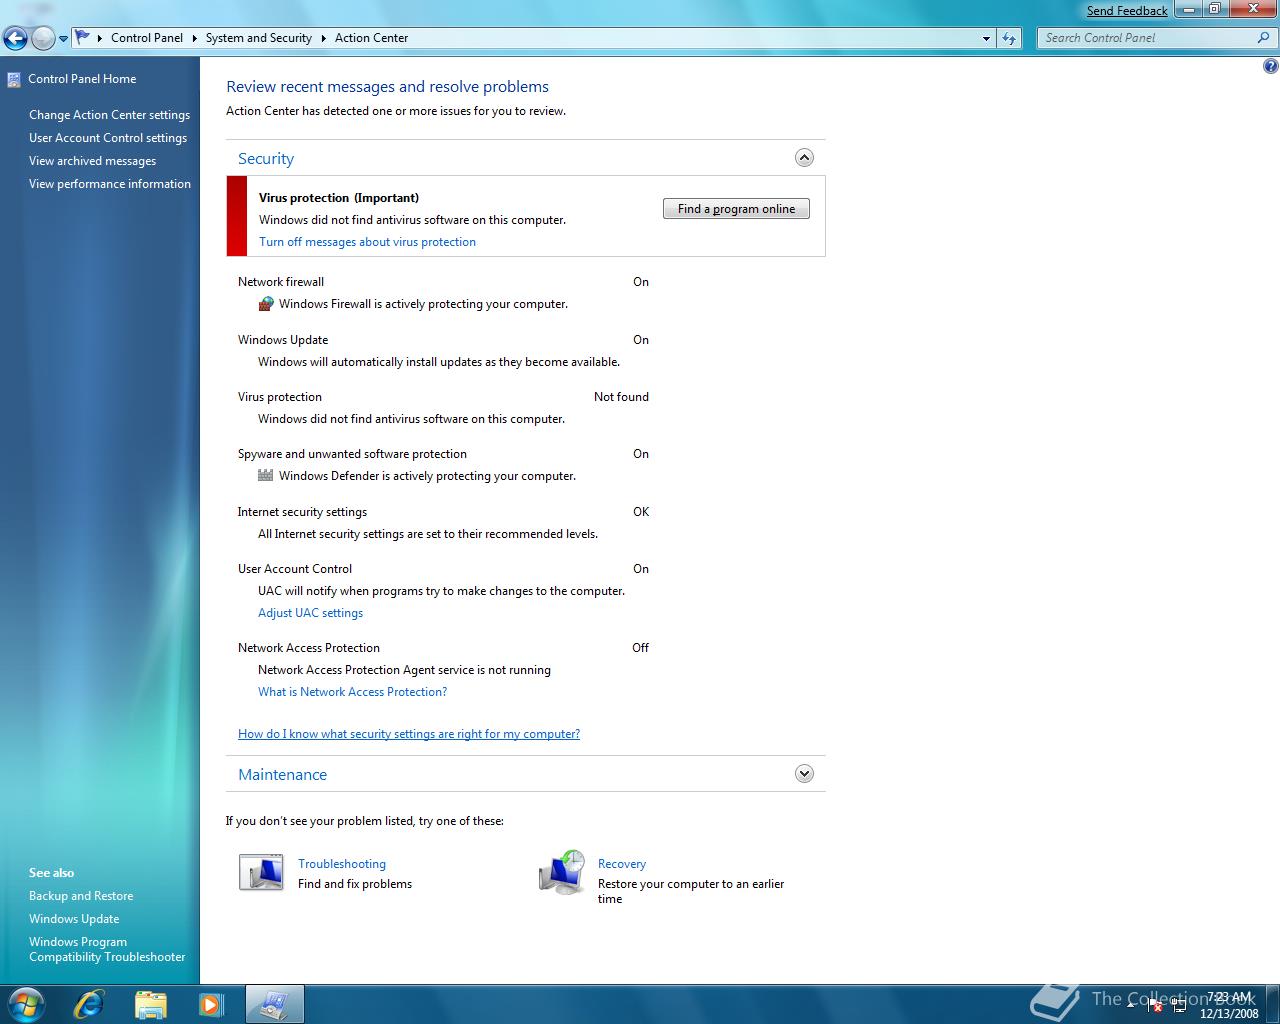Open How do I know security settings link
This screenshot has height=1024, width=1280.
point(409,734)
